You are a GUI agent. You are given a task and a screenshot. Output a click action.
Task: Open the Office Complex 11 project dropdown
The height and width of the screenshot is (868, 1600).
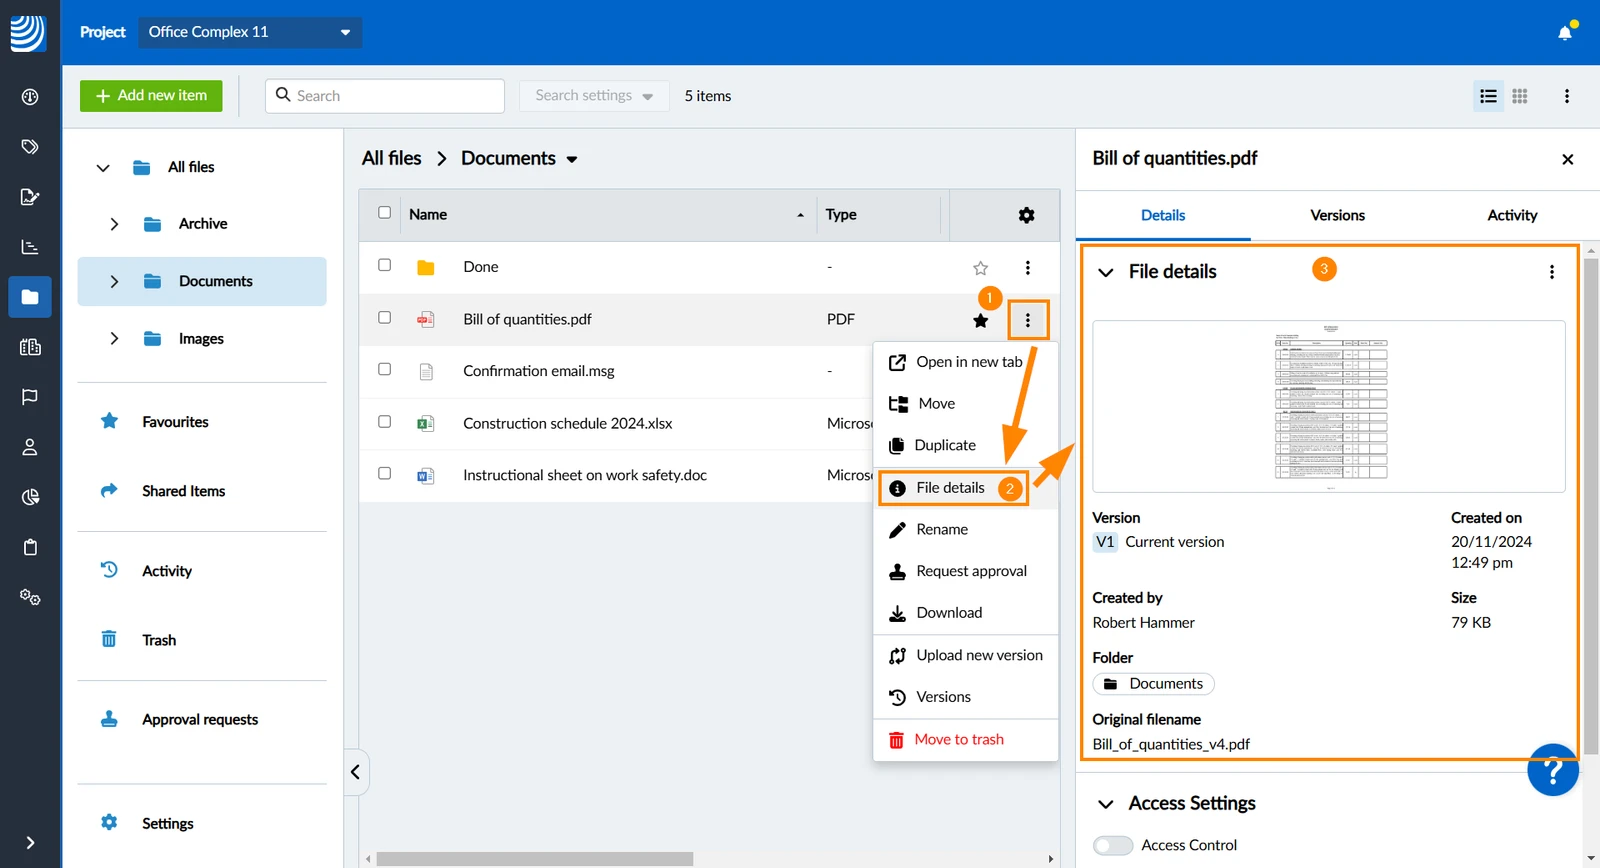point(250,32)
